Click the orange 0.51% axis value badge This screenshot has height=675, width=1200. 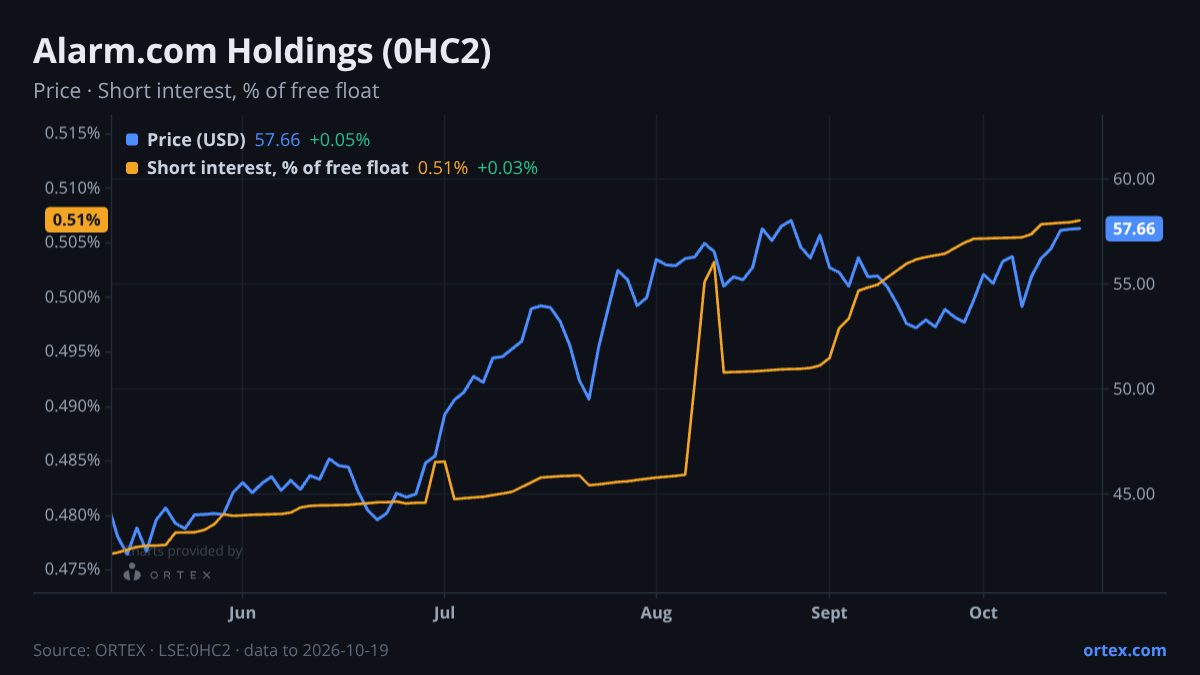(75, 220)
